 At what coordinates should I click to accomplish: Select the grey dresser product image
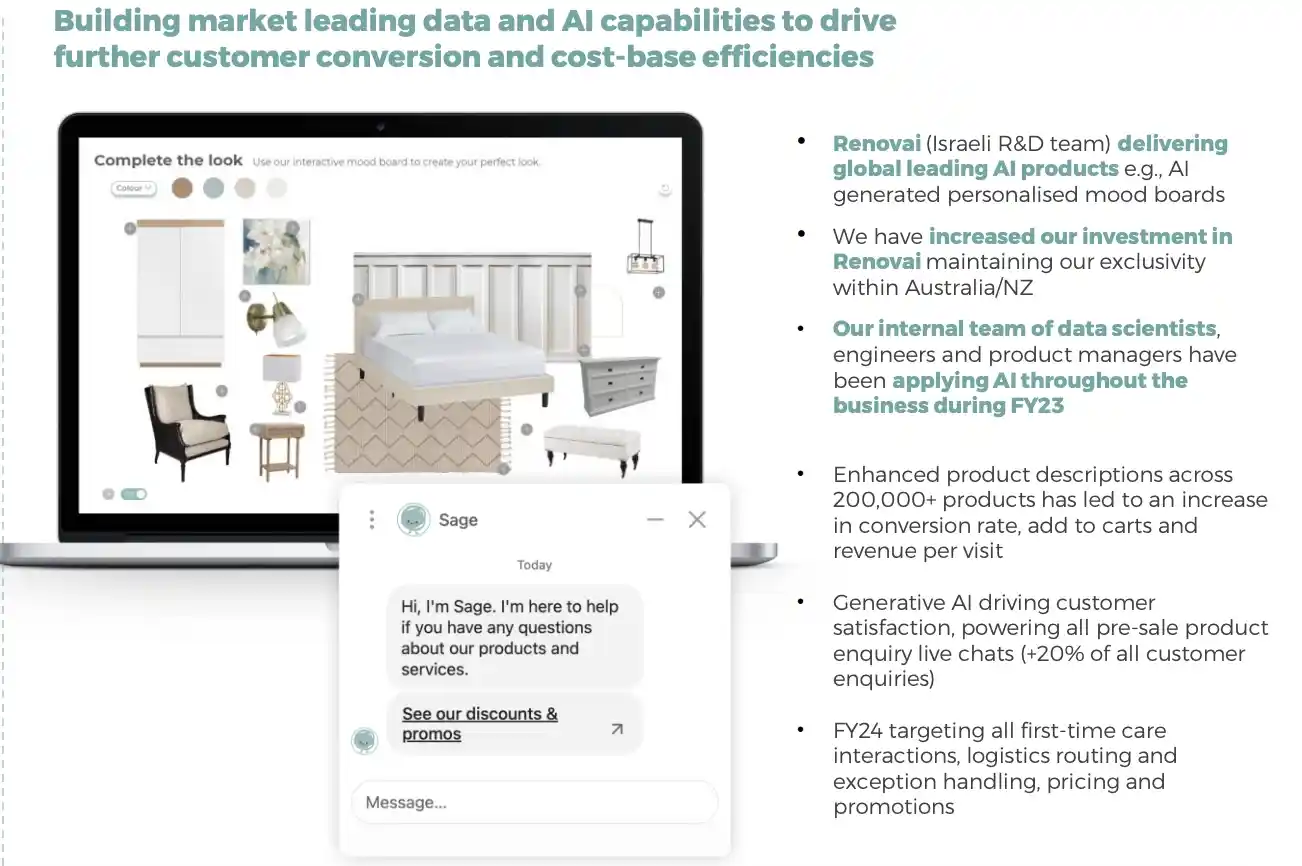pyautogui.click(x=620, y=385)
